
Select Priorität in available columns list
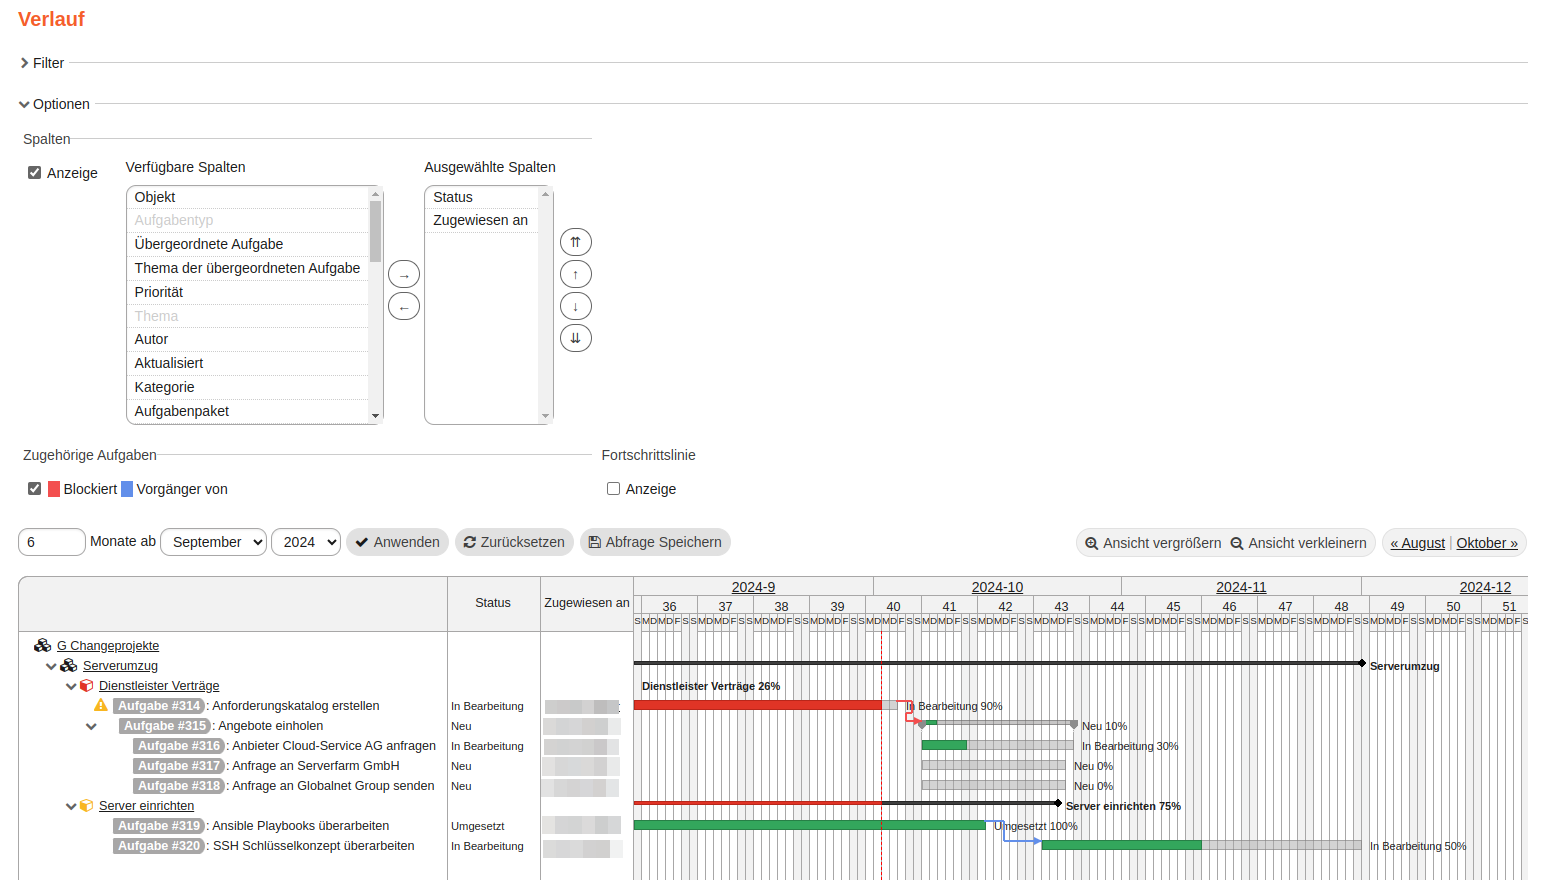point(159,292)
